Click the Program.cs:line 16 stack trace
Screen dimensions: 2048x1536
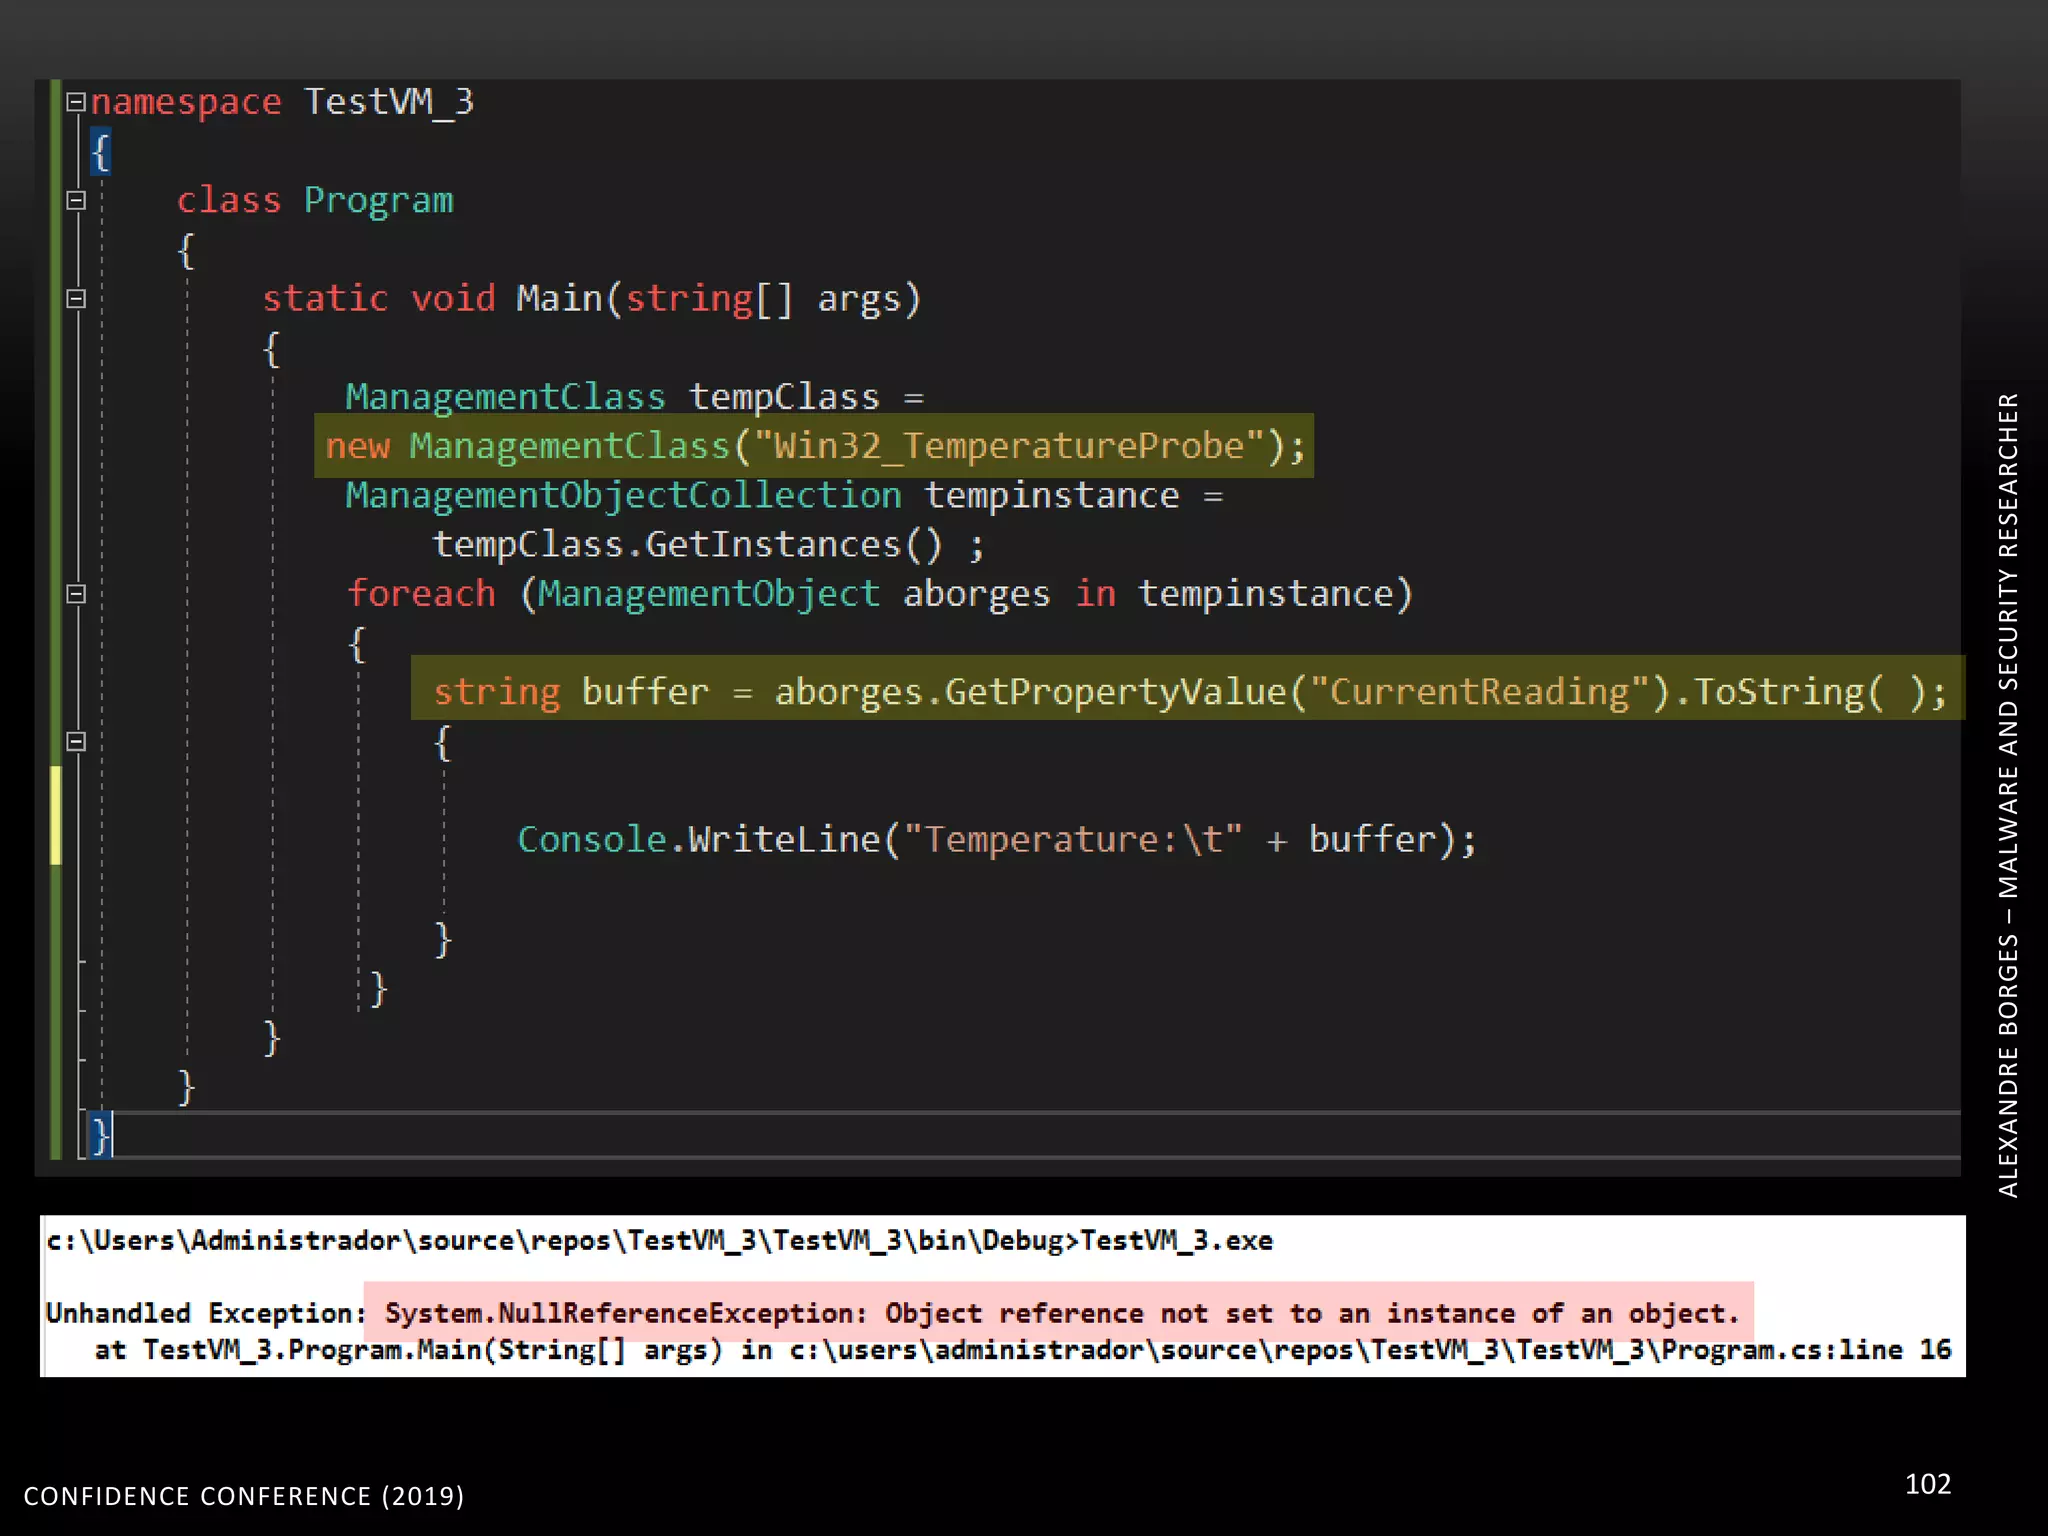click(x=1805, y=1350)
